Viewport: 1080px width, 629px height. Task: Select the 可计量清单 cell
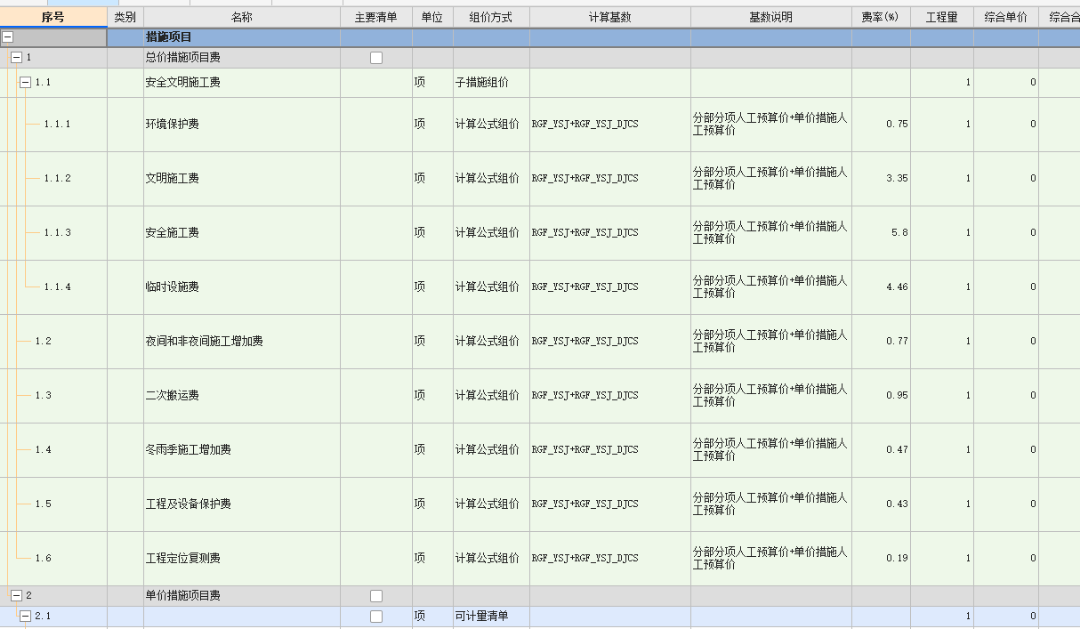pyautogui.click(x=491, y=616)
